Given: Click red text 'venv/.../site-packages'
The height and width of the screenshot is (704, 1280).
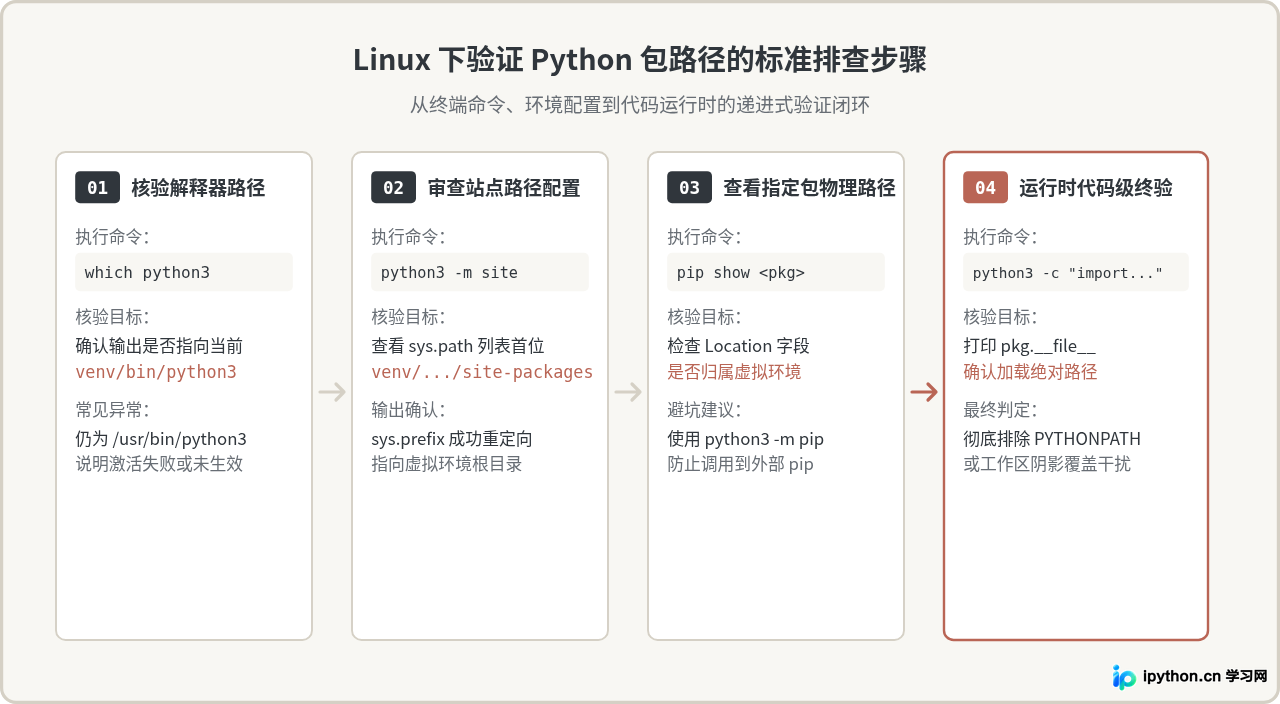Looking at the screenshot, I should [x=482, y=372].
